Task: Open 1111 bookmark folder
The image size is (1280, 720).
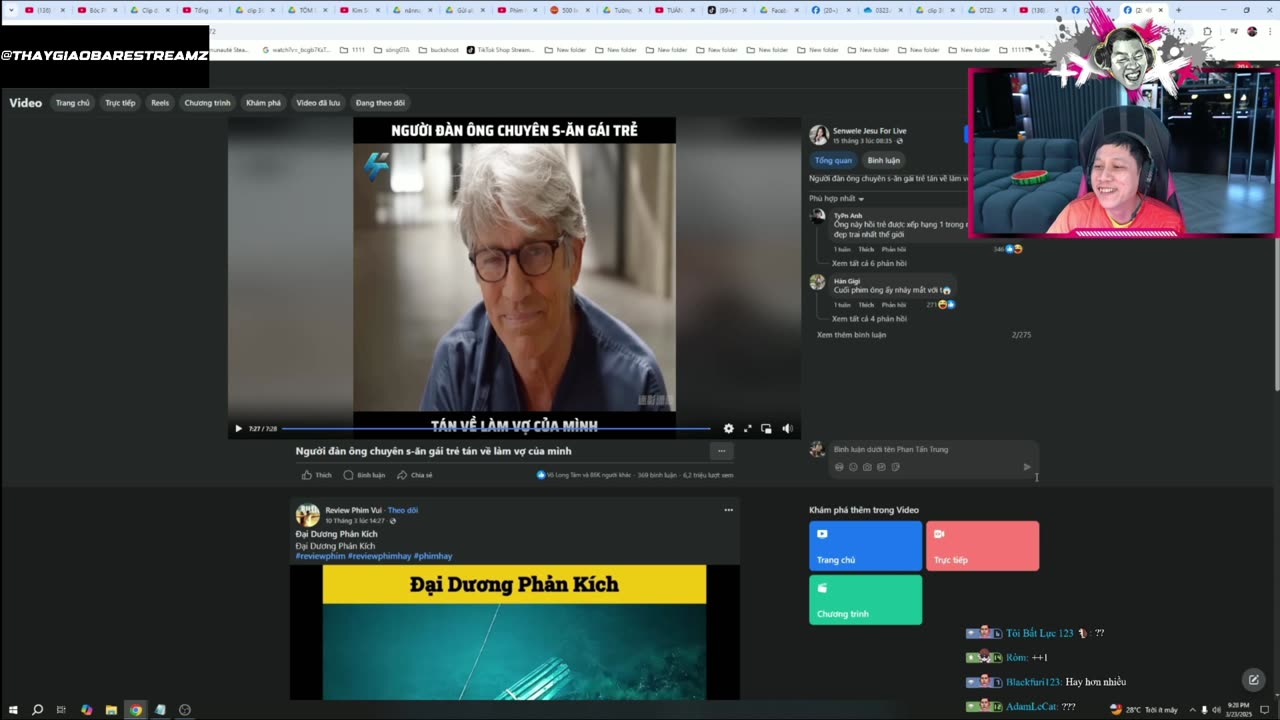Action: point(352,50)
